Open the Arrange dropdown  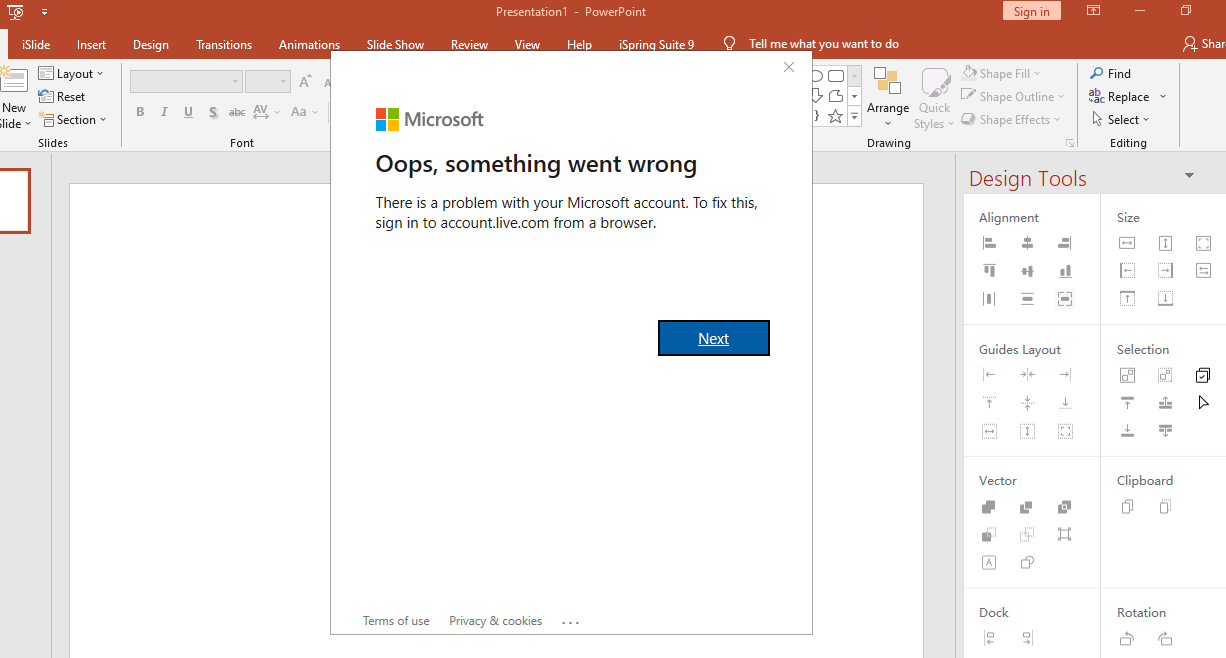pyautogui.click(x=888, y=98)
